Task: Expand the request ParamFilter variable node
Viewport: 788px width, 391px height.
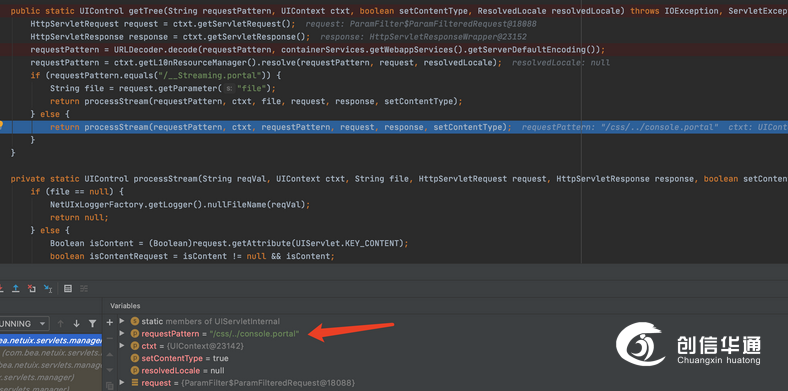Action: pyautogui.click(x=122, y=383)
